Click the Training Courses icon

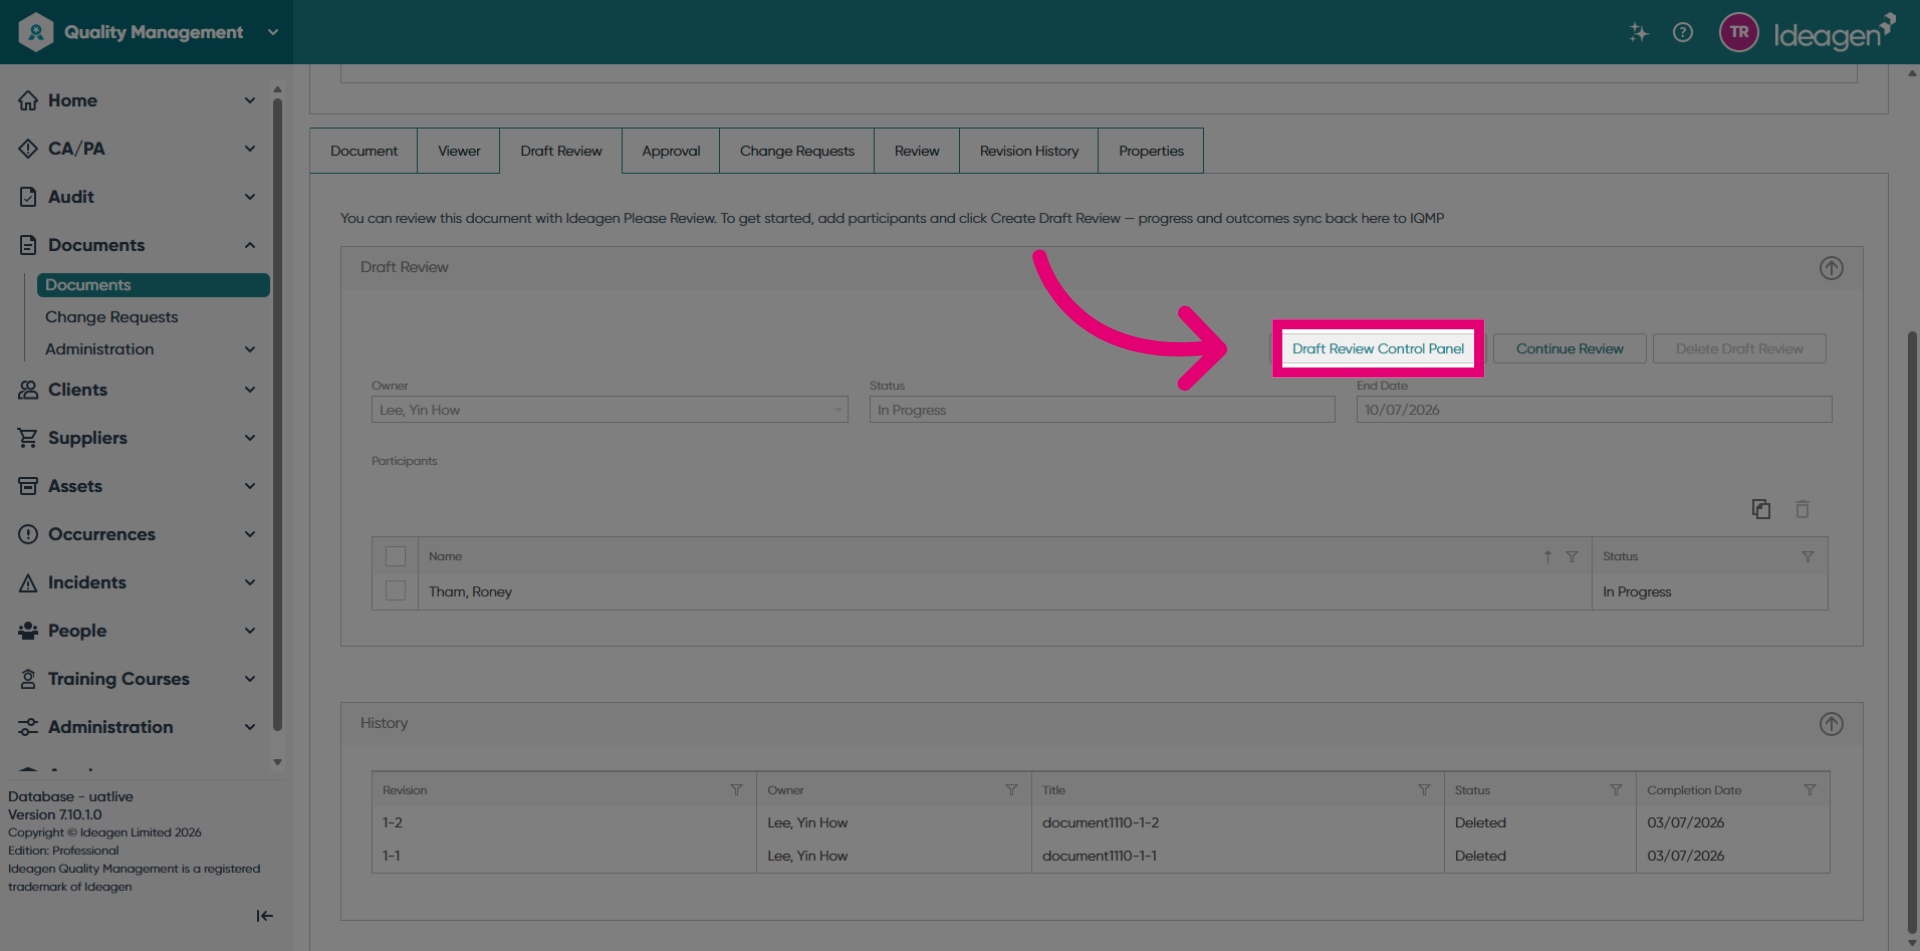coord(28,679)
